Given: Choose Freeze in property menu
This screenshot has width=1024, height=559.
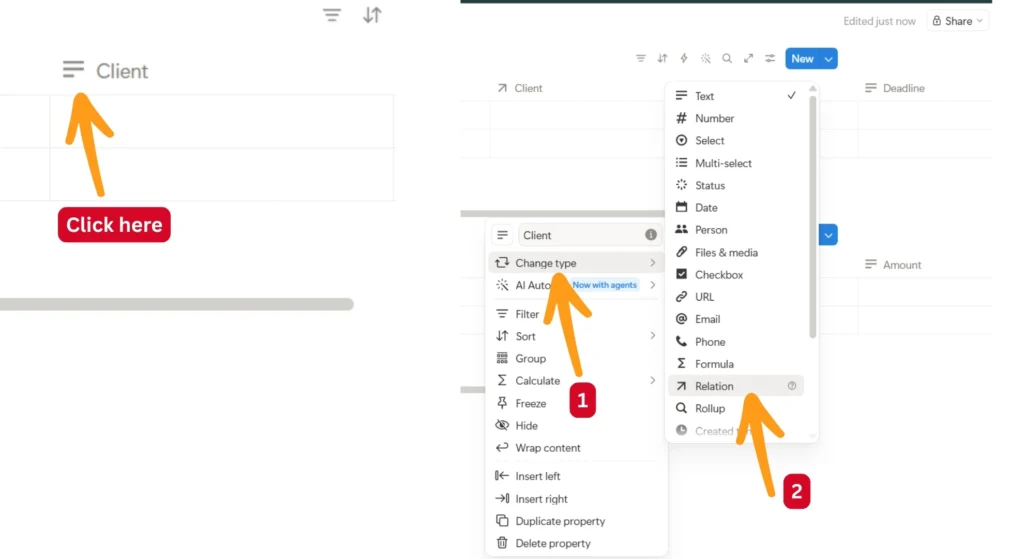Looking at the screenshot, I should pyautogui.click(x=575, y=404).
